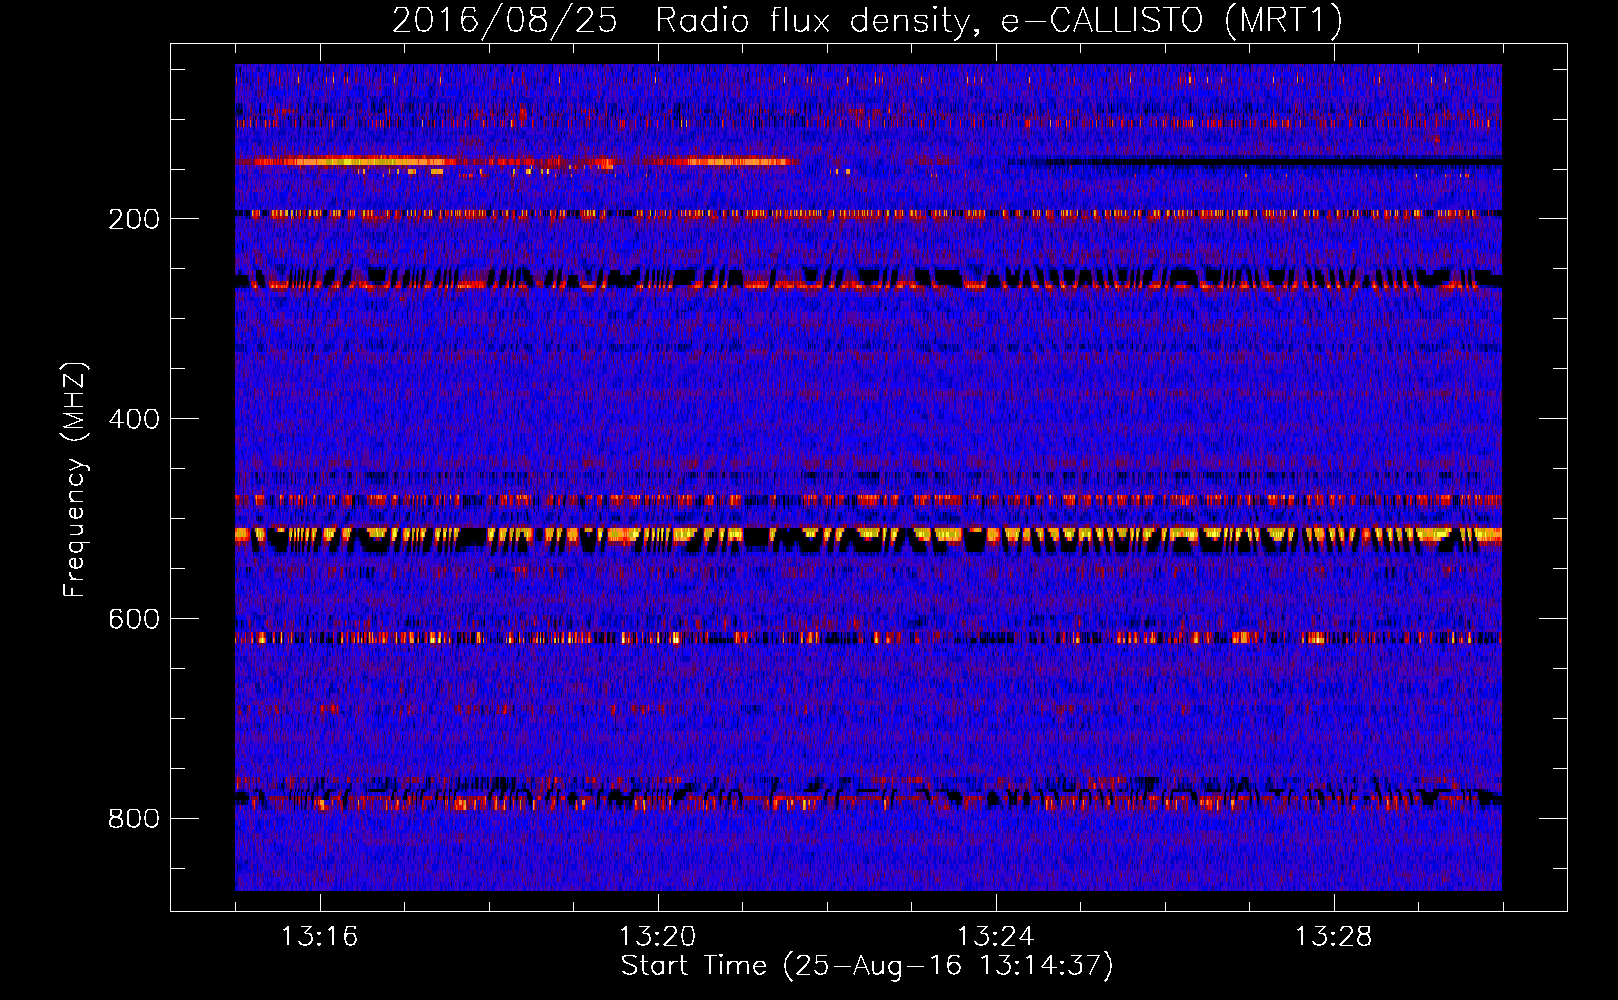
Task: Click the 13:24 time tick label
Action: point(995,937)
